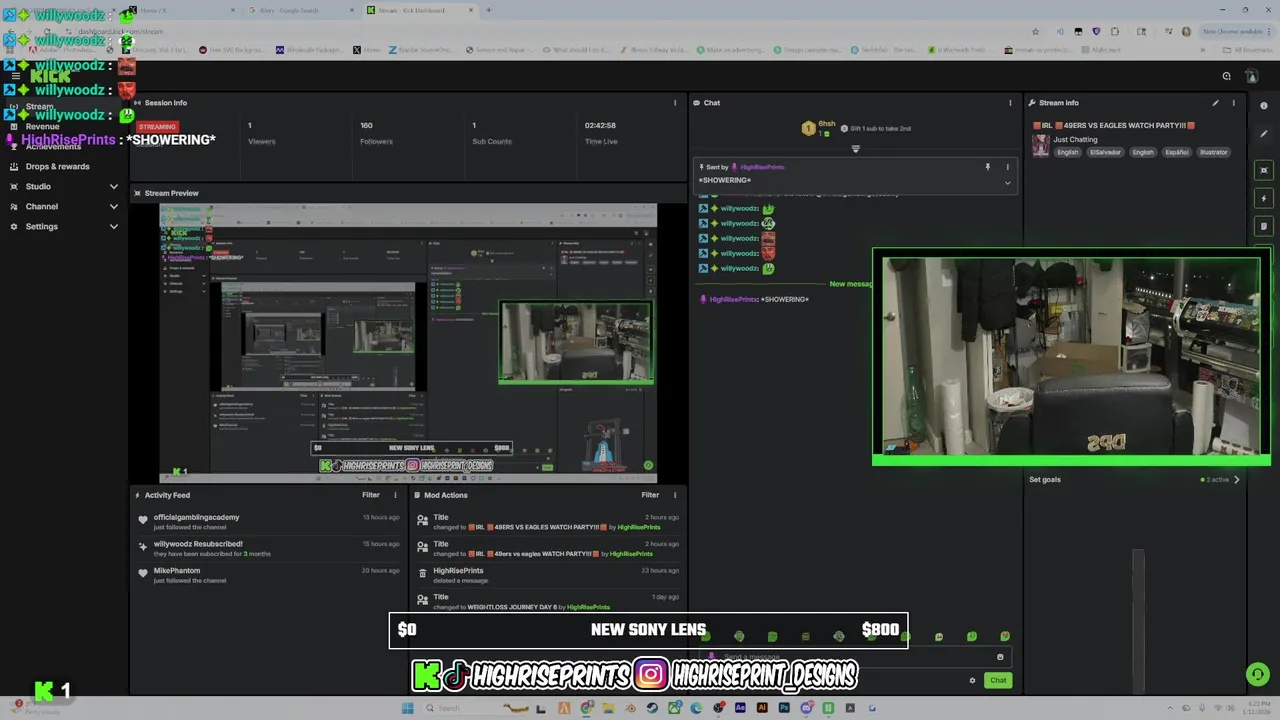This screenshot has width=1280, height=720.
Task: Click the Illustrator stream tag
Action: click(1213, 153)
